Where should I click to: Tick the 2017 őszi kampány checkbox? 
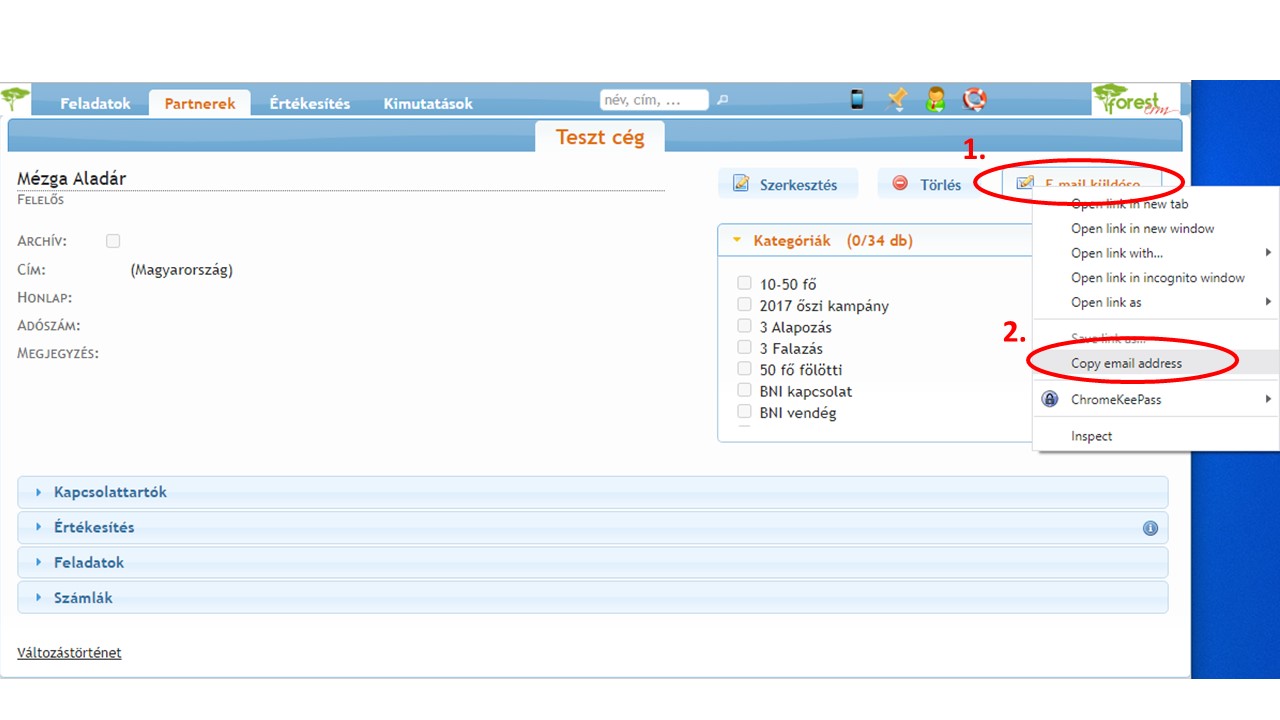click(x=744, y=305)
